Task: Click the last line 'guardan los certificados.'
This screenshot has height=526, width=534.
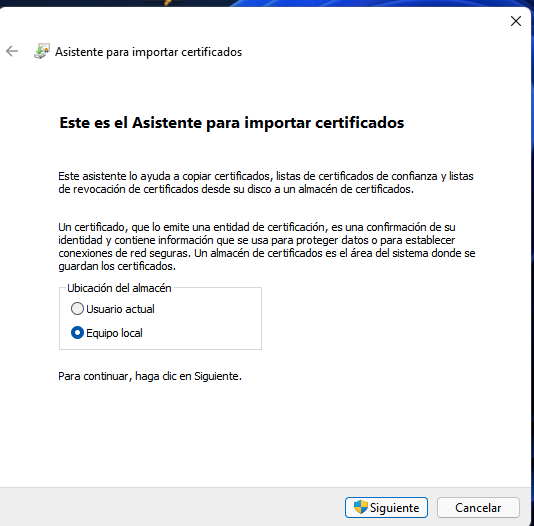Action: [117, 266]
